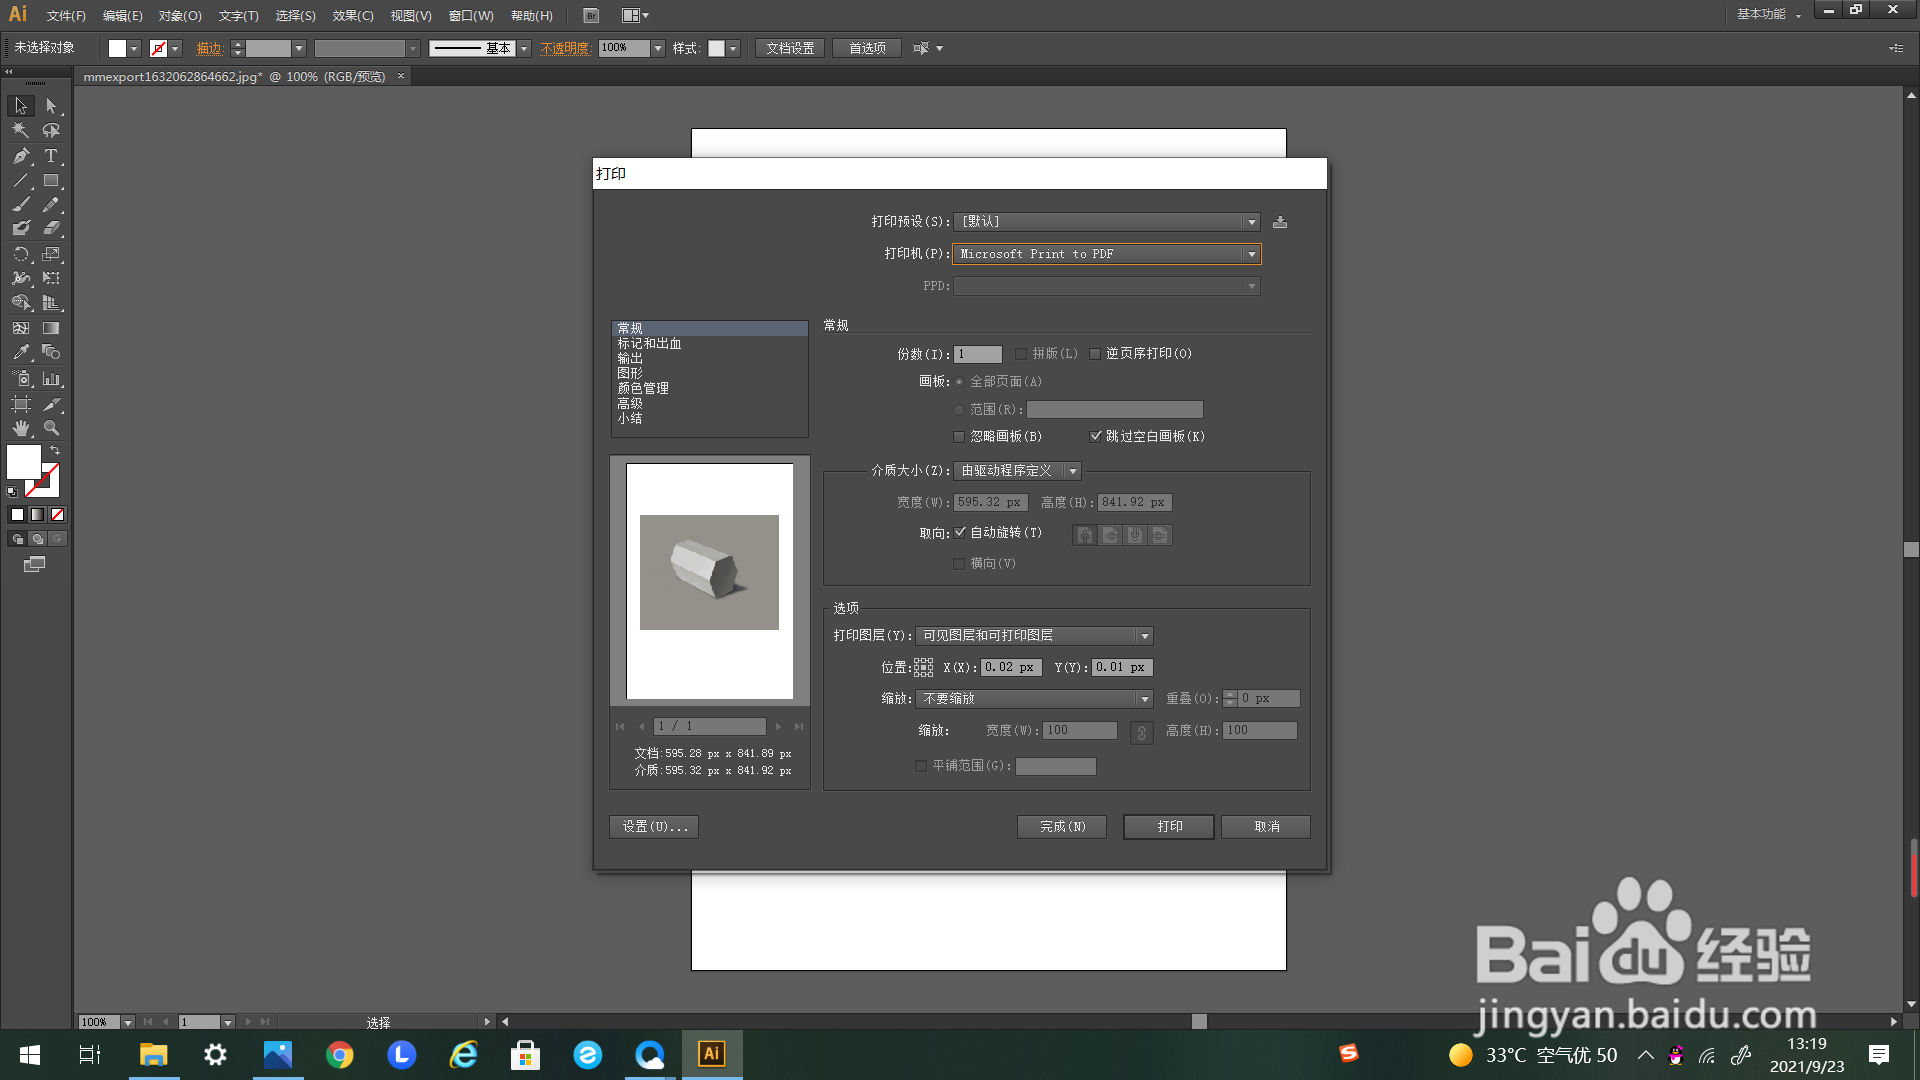This screenshot has width=1920, height=1080.
Task: Open the printer dropdown list
Action: pyautogui.click(x=1251, y=254)
